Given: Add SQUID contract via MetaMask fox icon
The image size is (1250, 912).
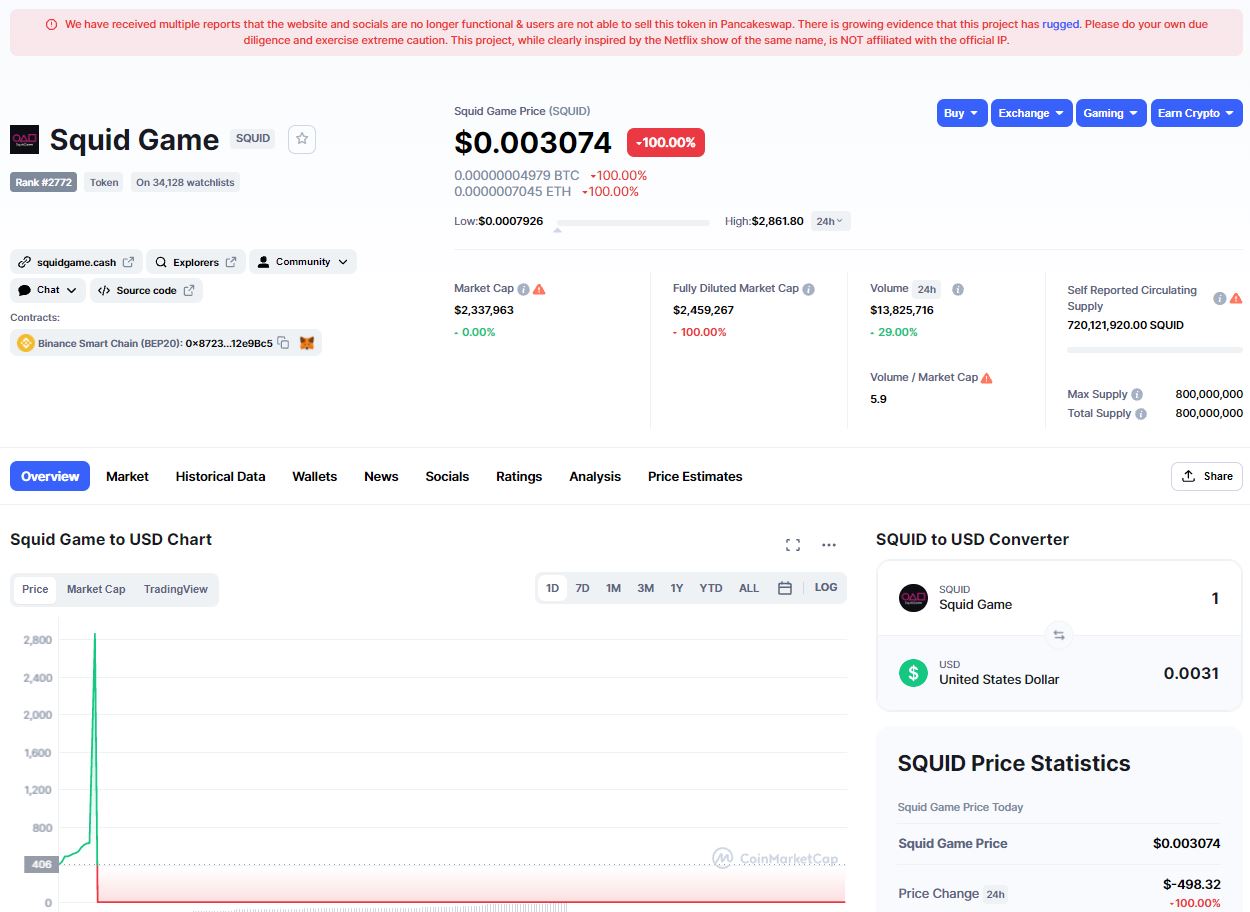Looking at the screenshot, I should click(307, 342).
